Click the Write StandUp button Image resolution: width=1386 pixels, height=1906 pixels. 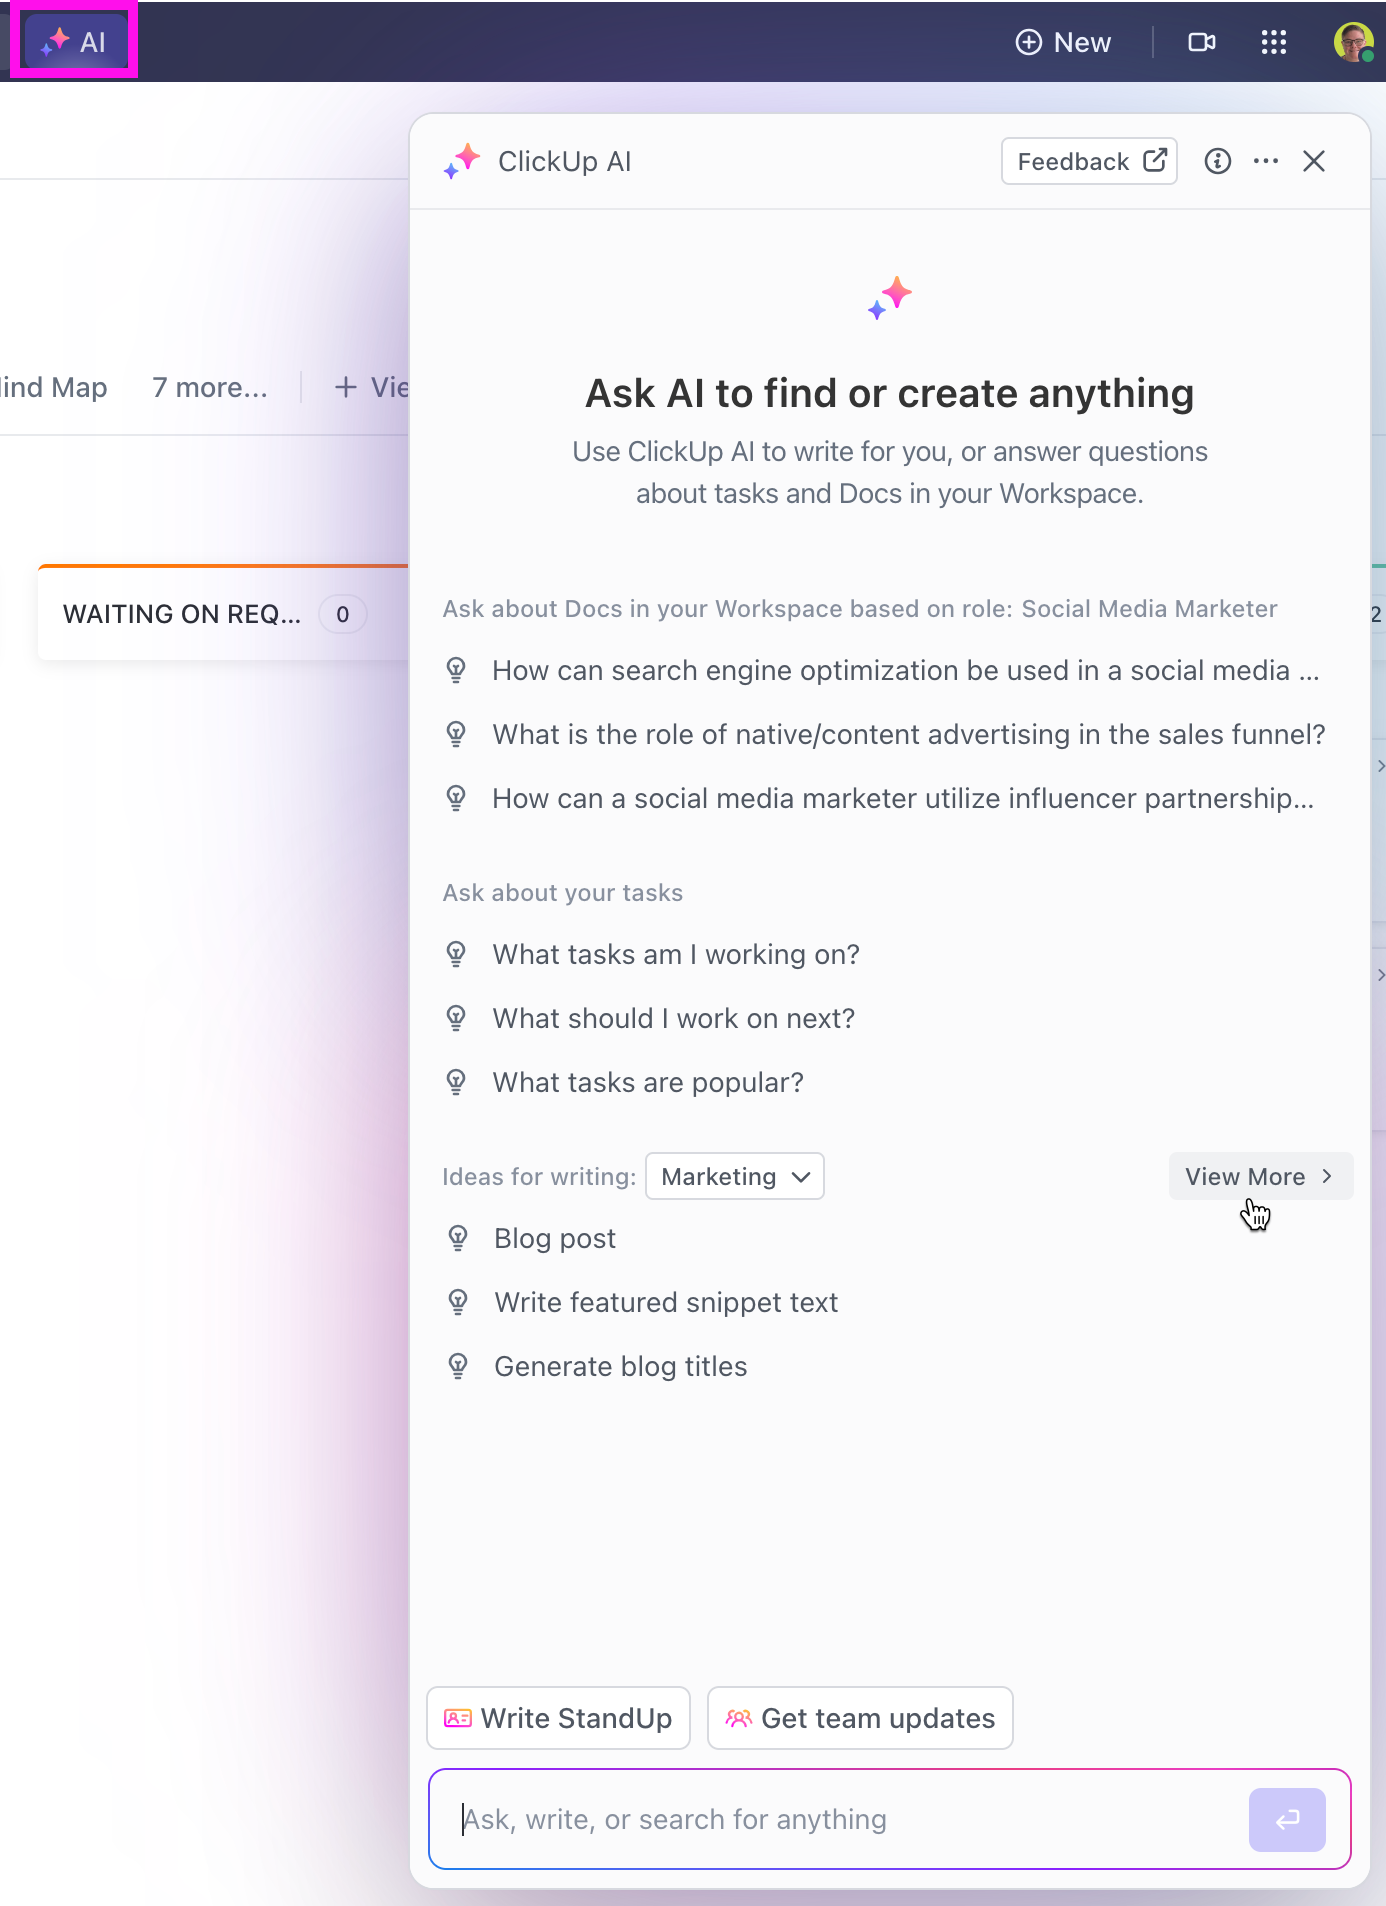557,1718
